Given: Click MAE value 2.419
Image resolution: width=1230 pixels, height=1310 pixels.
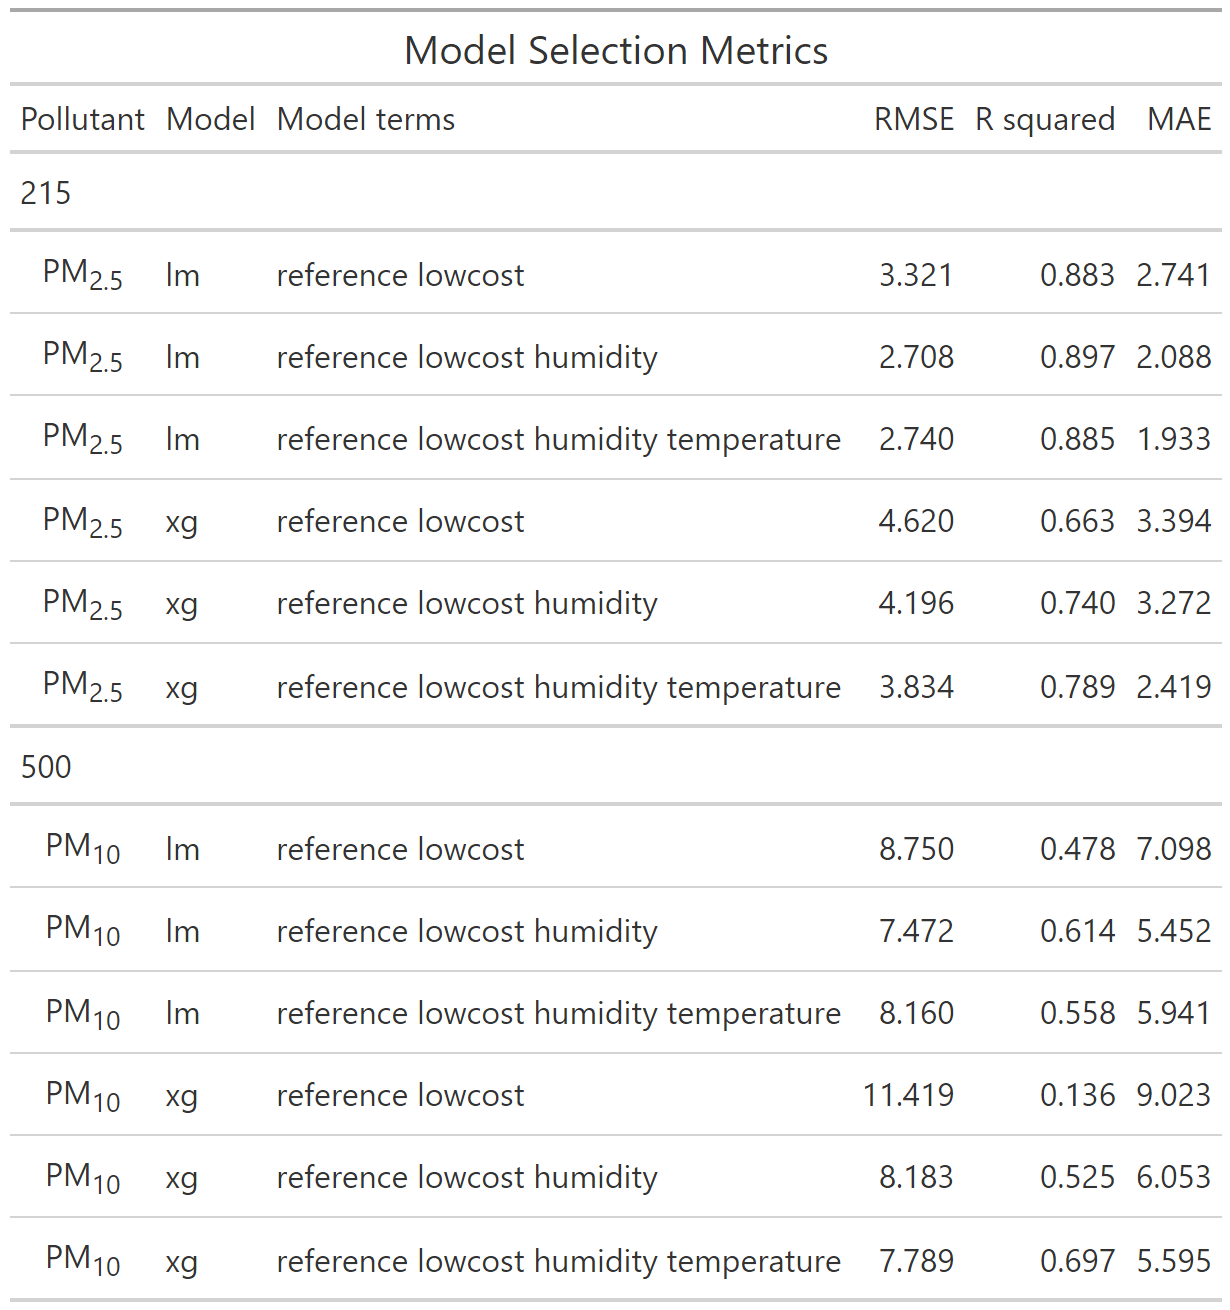Looking at the screenshot, I should 1174,687.
